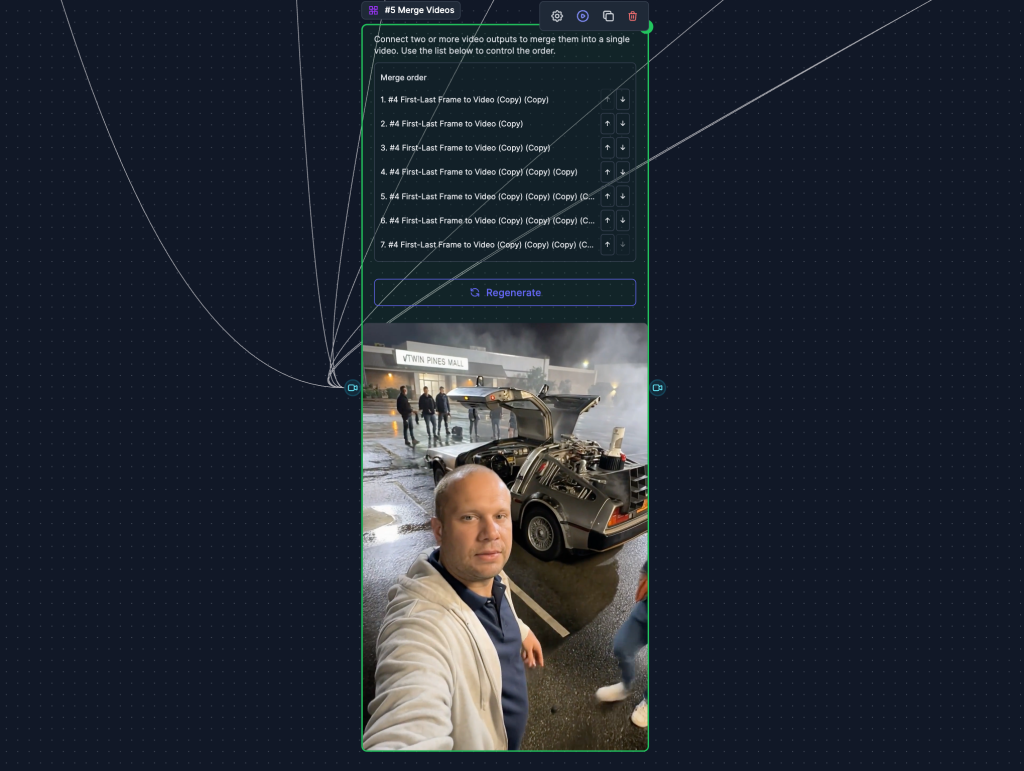Click the video output port on the node's right edge
Screen dimensions: 1024x771
657,387
